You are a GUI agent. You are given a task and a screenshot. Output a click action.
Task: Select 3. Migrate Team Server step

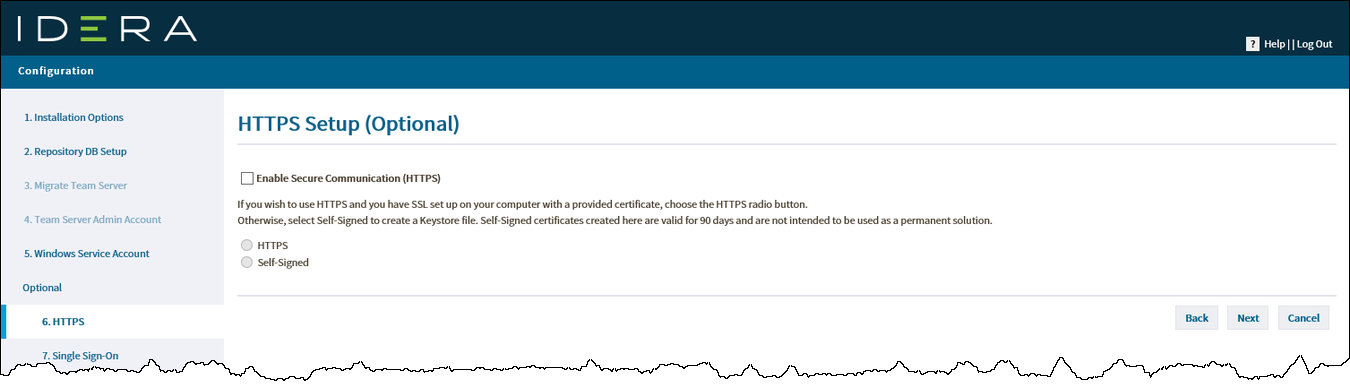75,185
